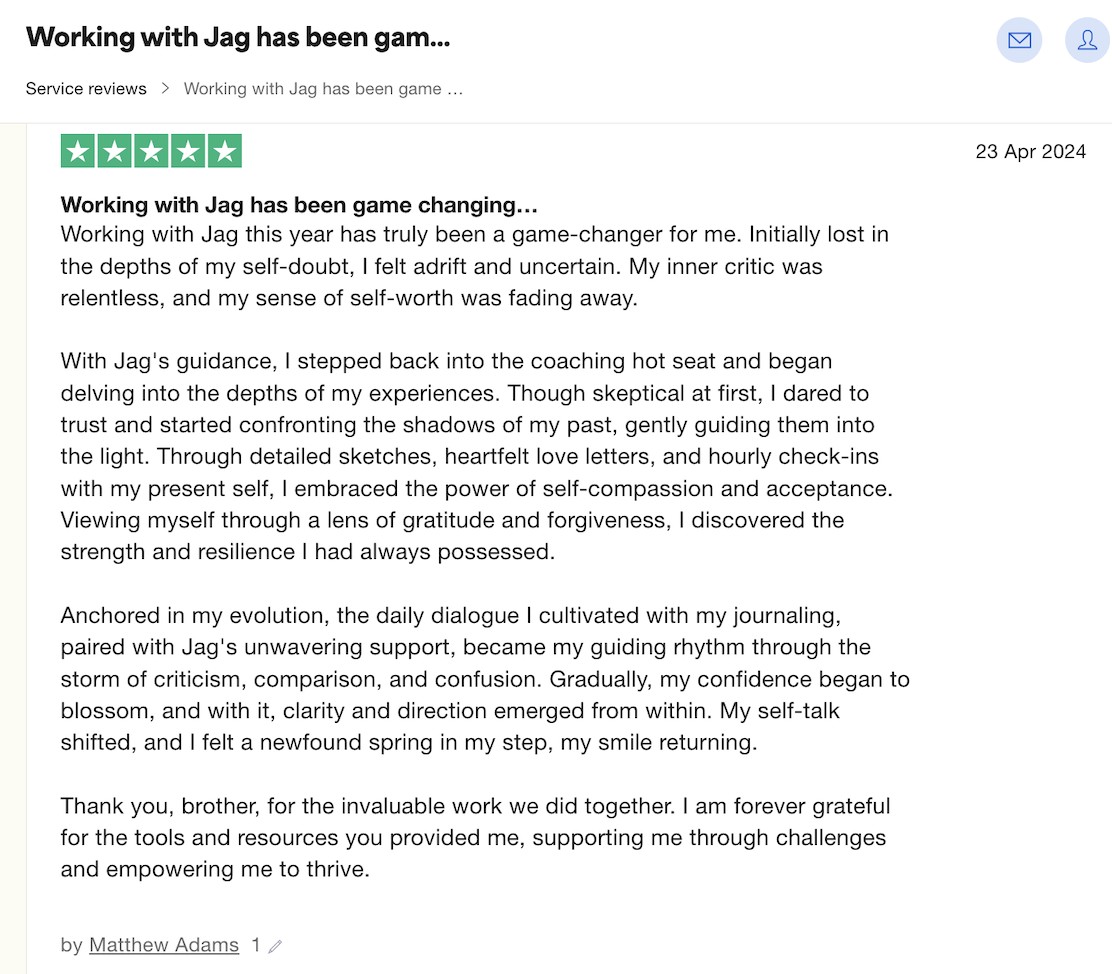Go to Service reviews breadcrumb

86,88
